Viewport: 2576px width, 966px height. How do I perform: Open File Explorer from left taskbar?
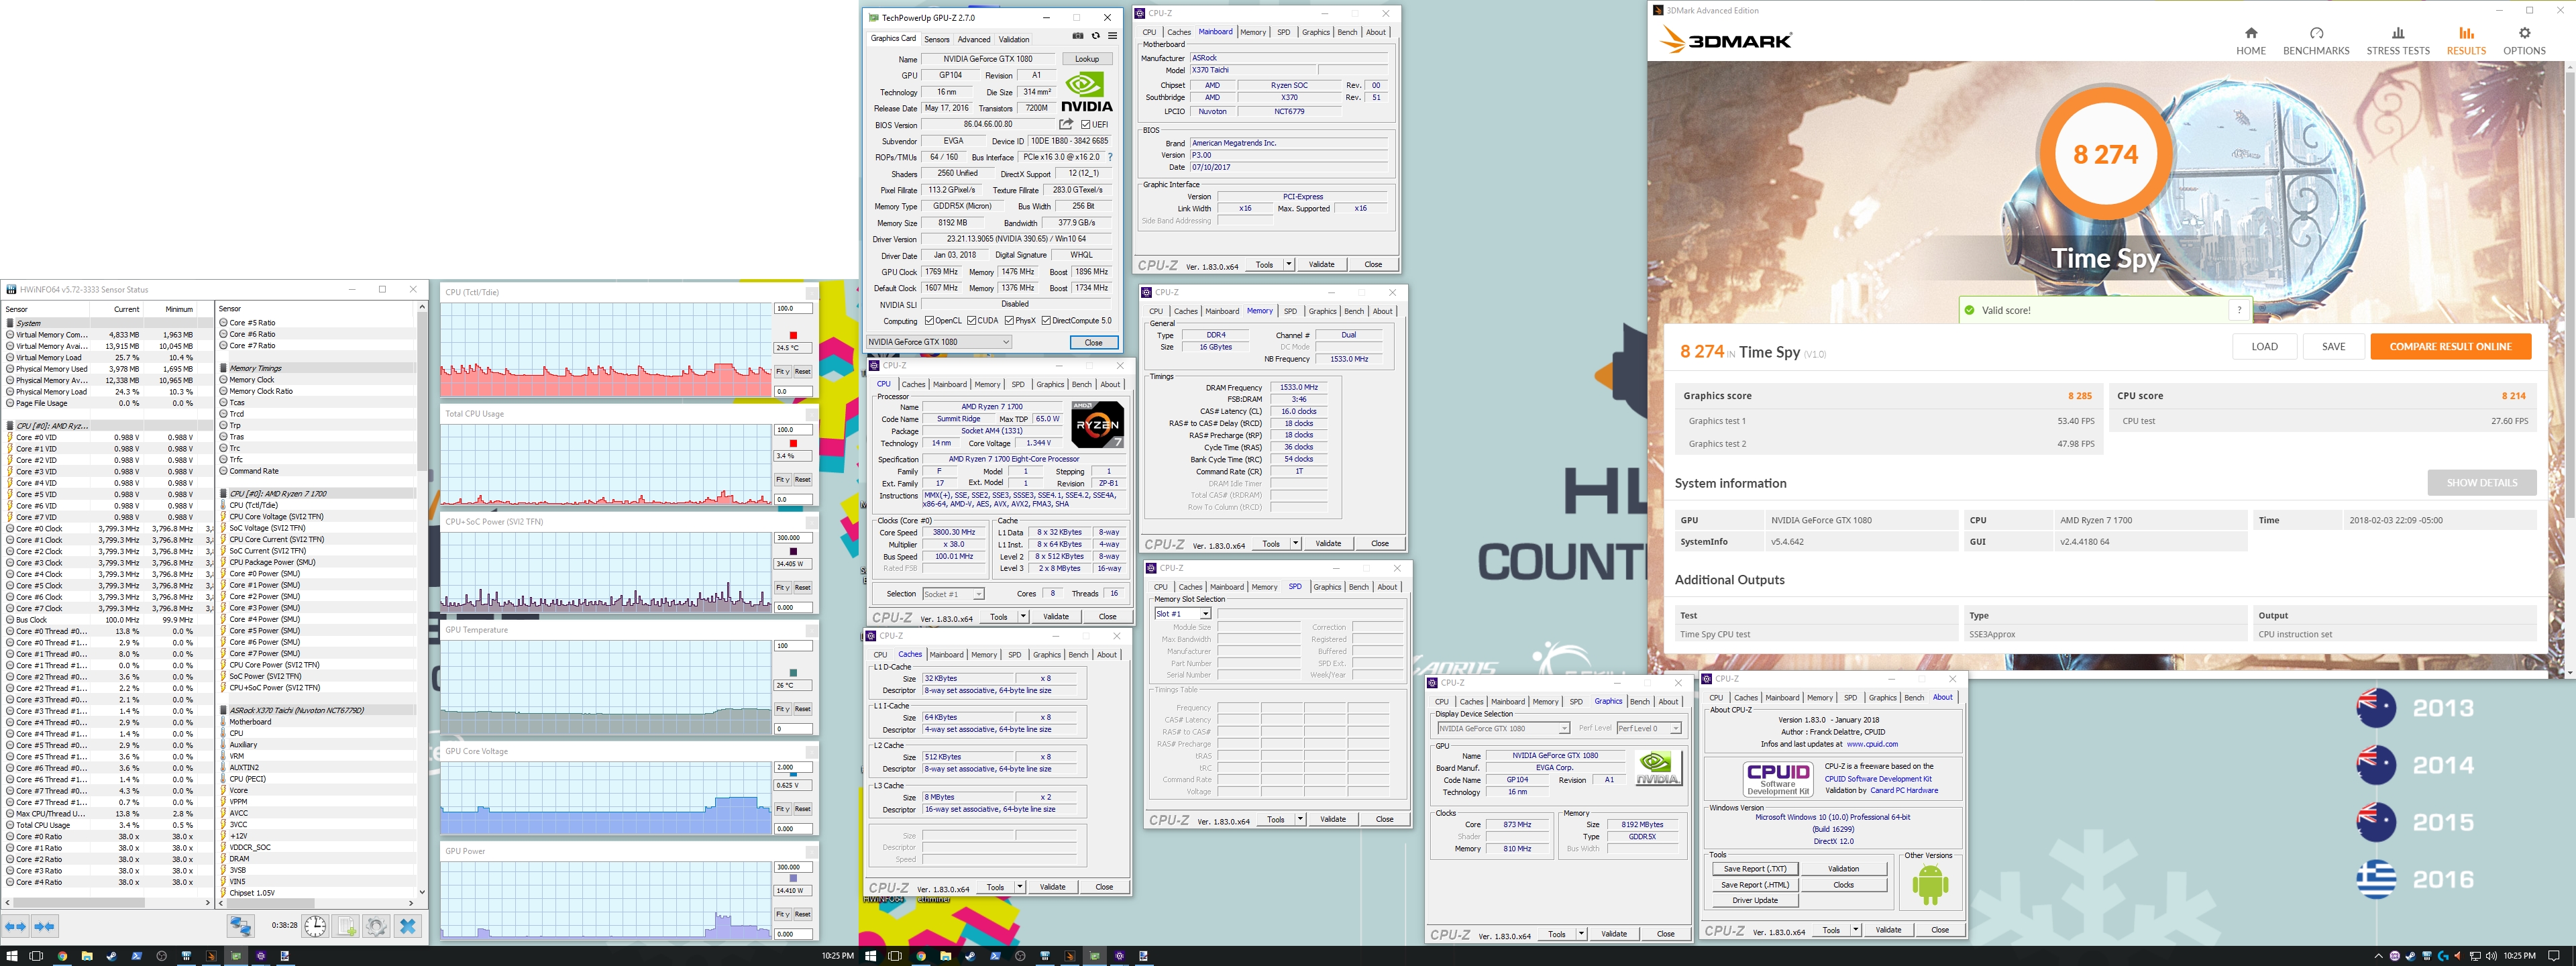(x=87, y=956)
